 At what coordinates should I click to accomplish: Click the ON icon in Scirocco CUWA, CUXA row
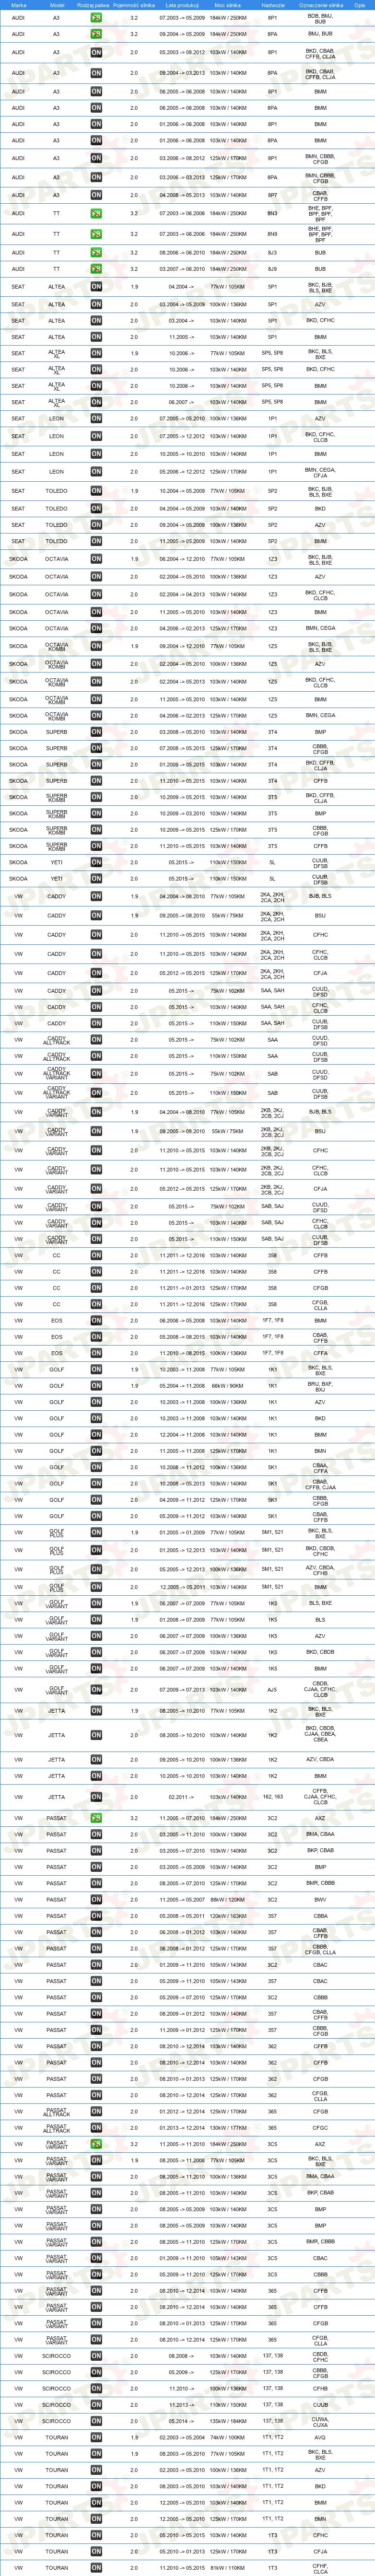tap(96, 2421)
